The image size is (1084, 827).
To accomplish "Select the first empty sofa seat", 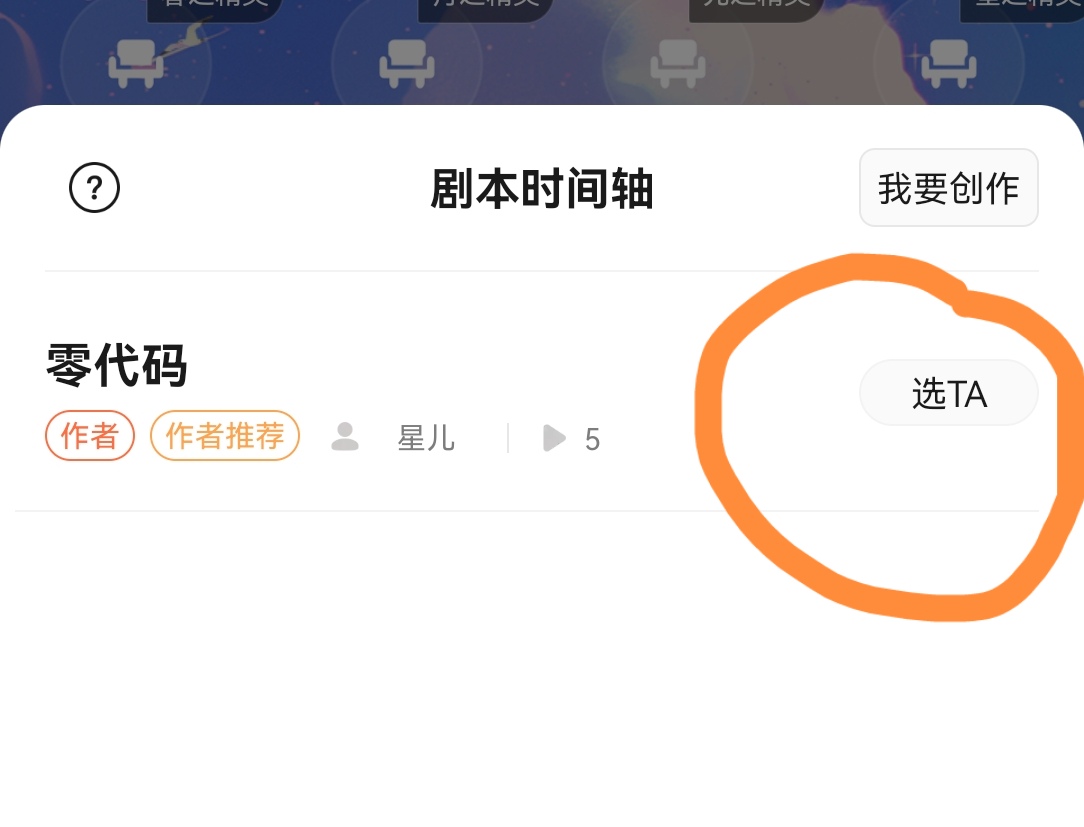I will 136,64.
